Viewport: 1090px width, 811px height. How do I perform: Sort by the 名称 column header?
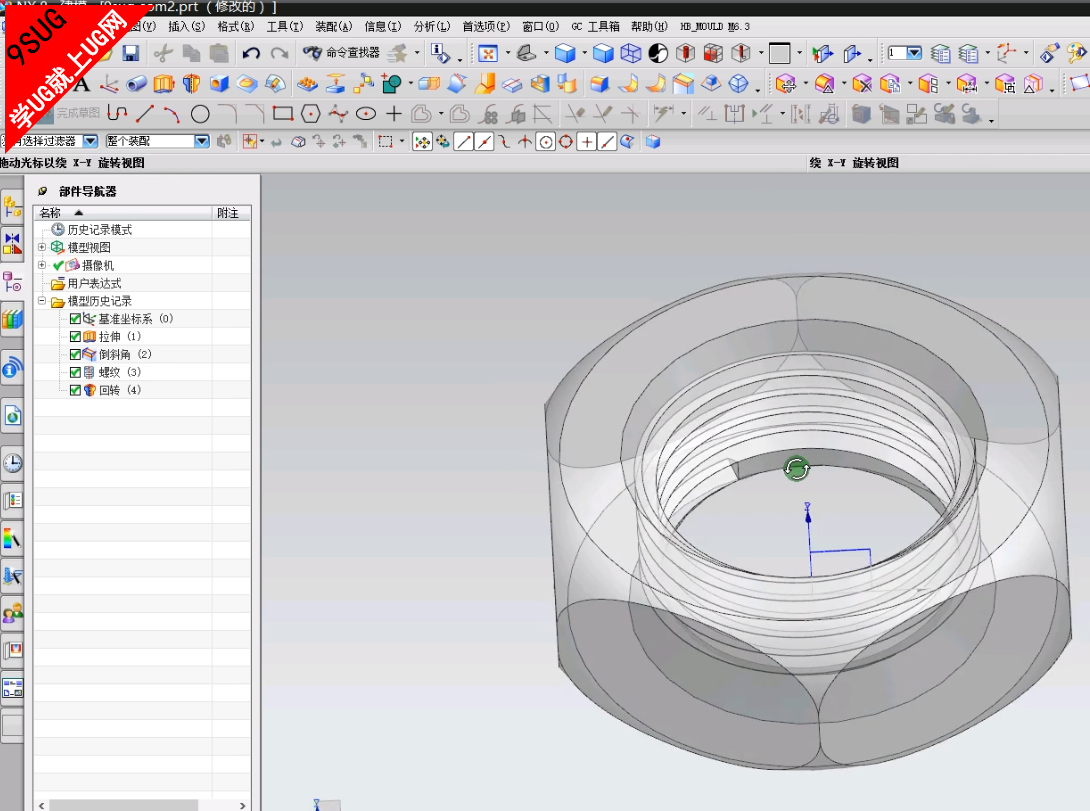pyautogui.click(x=123, y=213)
